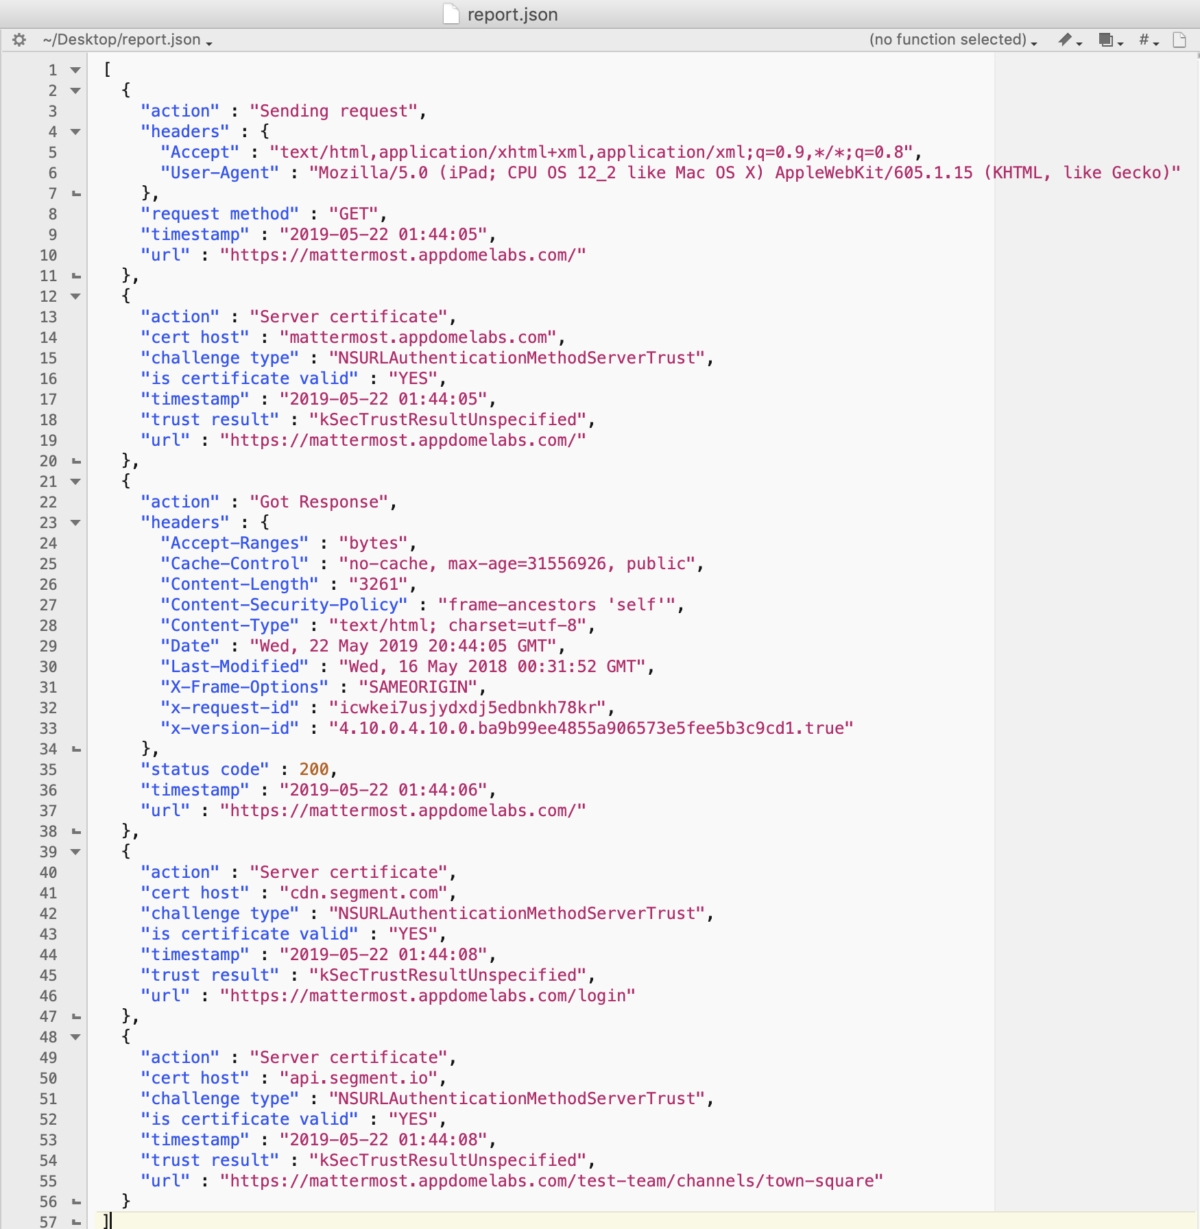Image resolution: width=1200 pixels, height=1229 pixels.
Task: Open the dropdown arrow beside the pencil icon
Action: pos(1078,42)
